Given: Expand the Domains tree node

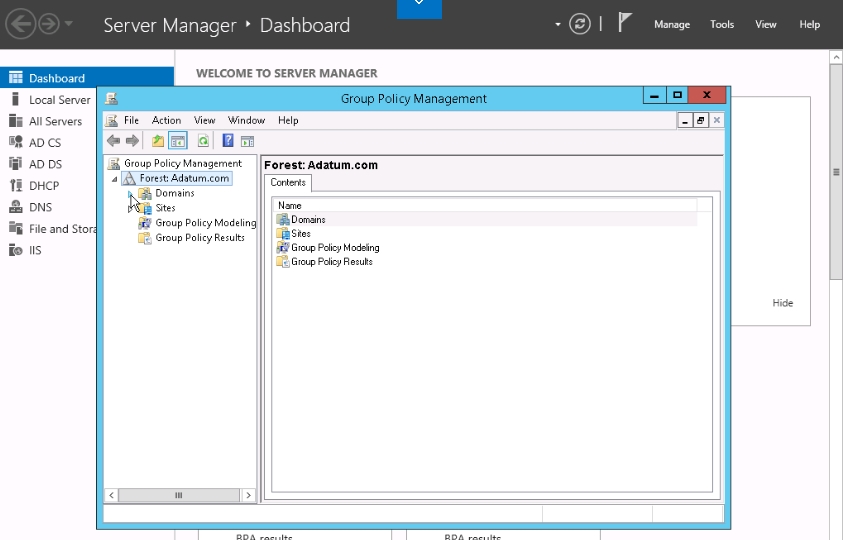Looking at the screenshot, I should [x=130, y=194].
